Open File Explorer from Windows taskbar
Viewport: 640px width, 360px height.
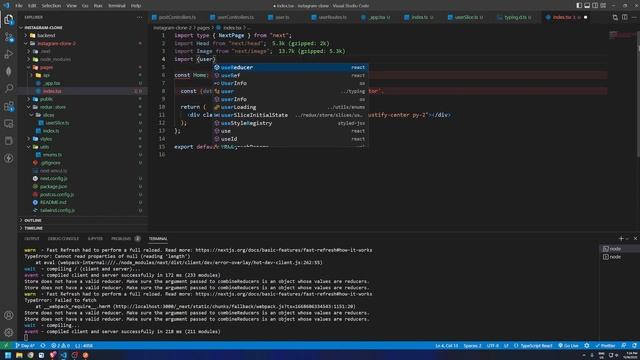click(19, 355)
